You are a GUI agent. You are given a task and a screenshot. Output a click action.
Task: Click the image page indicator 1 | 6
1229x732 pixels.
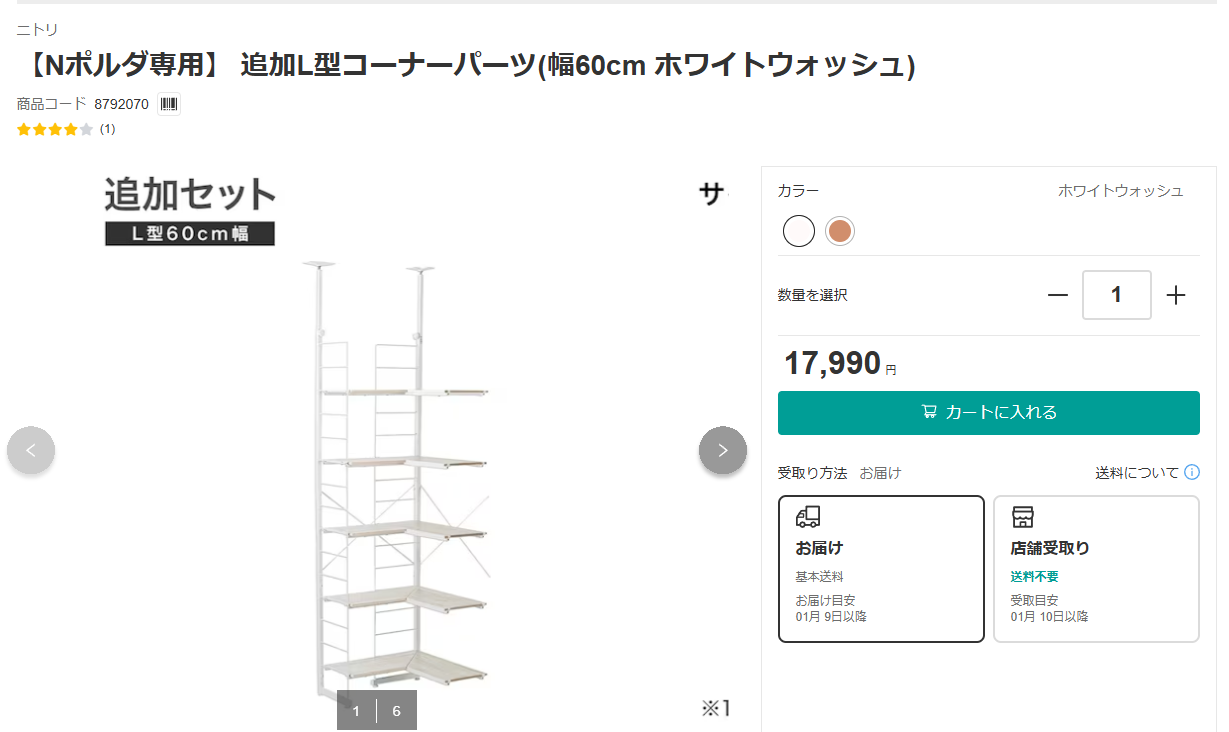(376, 711)
